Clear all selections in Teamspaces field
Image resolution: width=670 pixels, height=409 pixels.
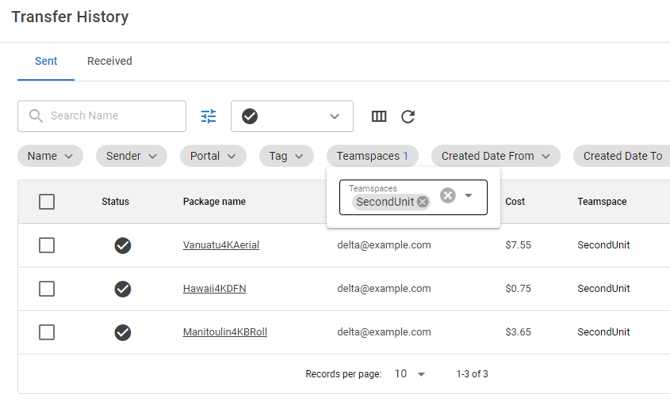click(x=448, y=195)
